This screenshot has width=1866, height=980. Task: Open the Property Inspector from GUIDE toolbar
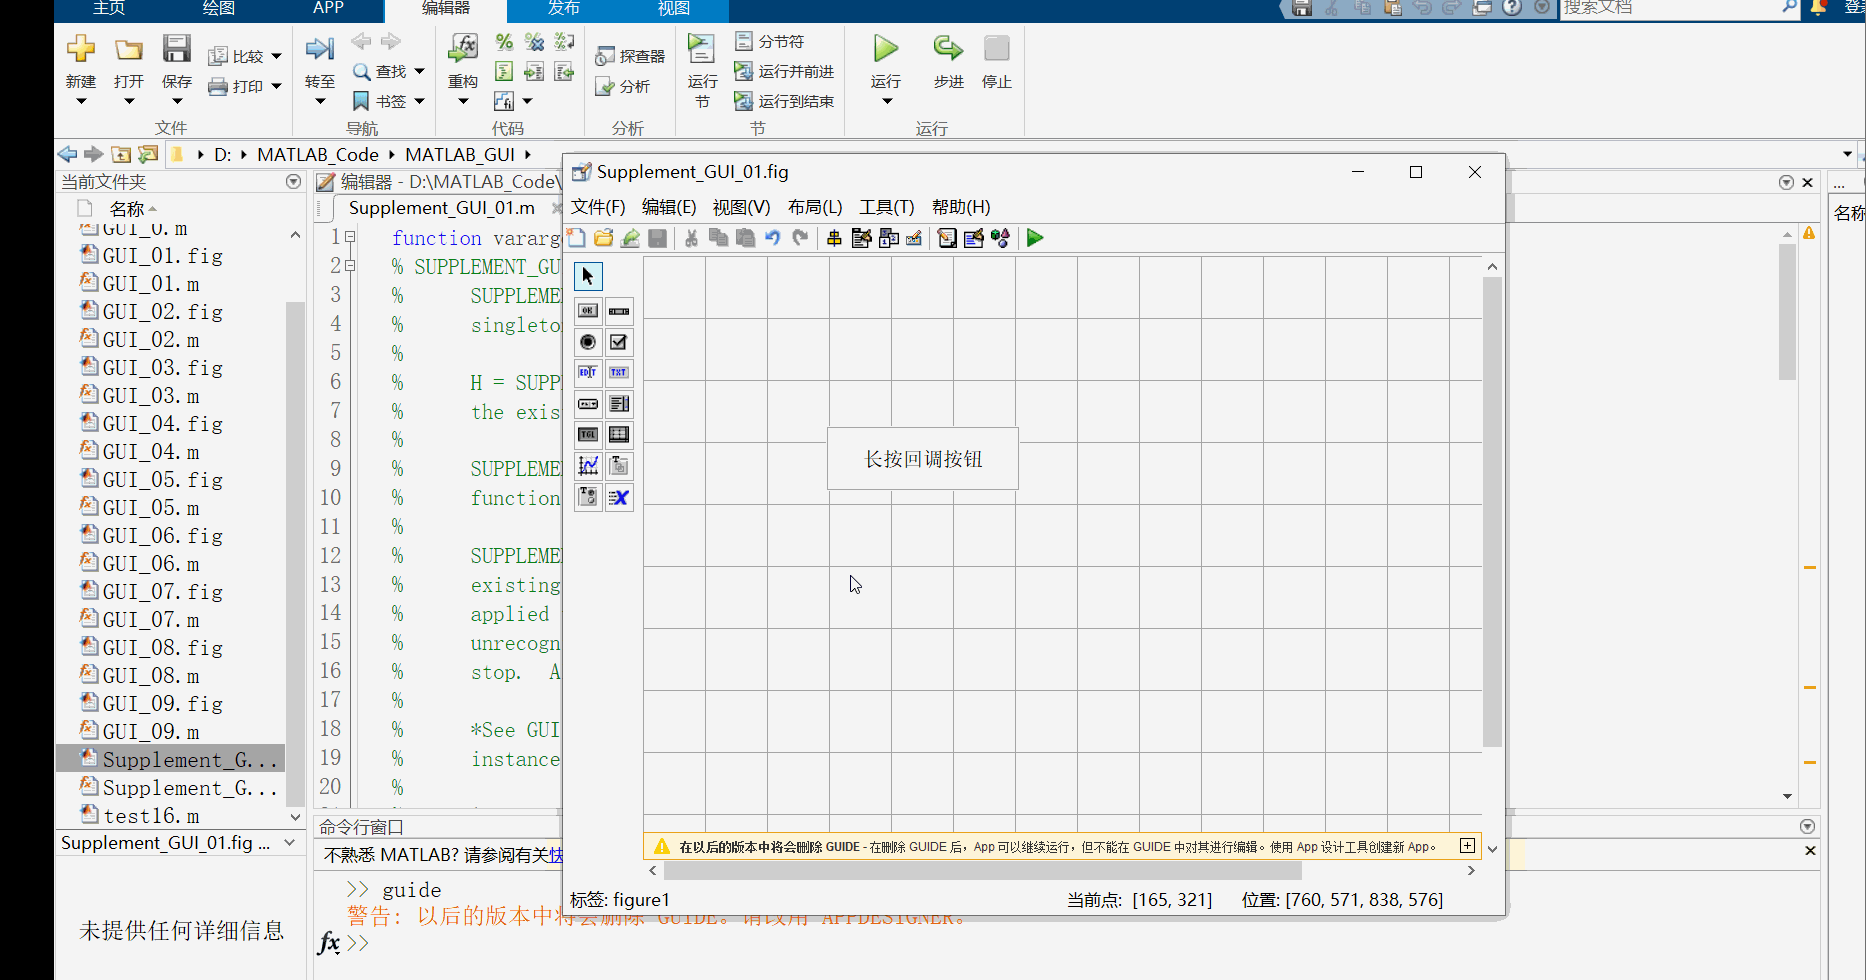coord(973,238)
